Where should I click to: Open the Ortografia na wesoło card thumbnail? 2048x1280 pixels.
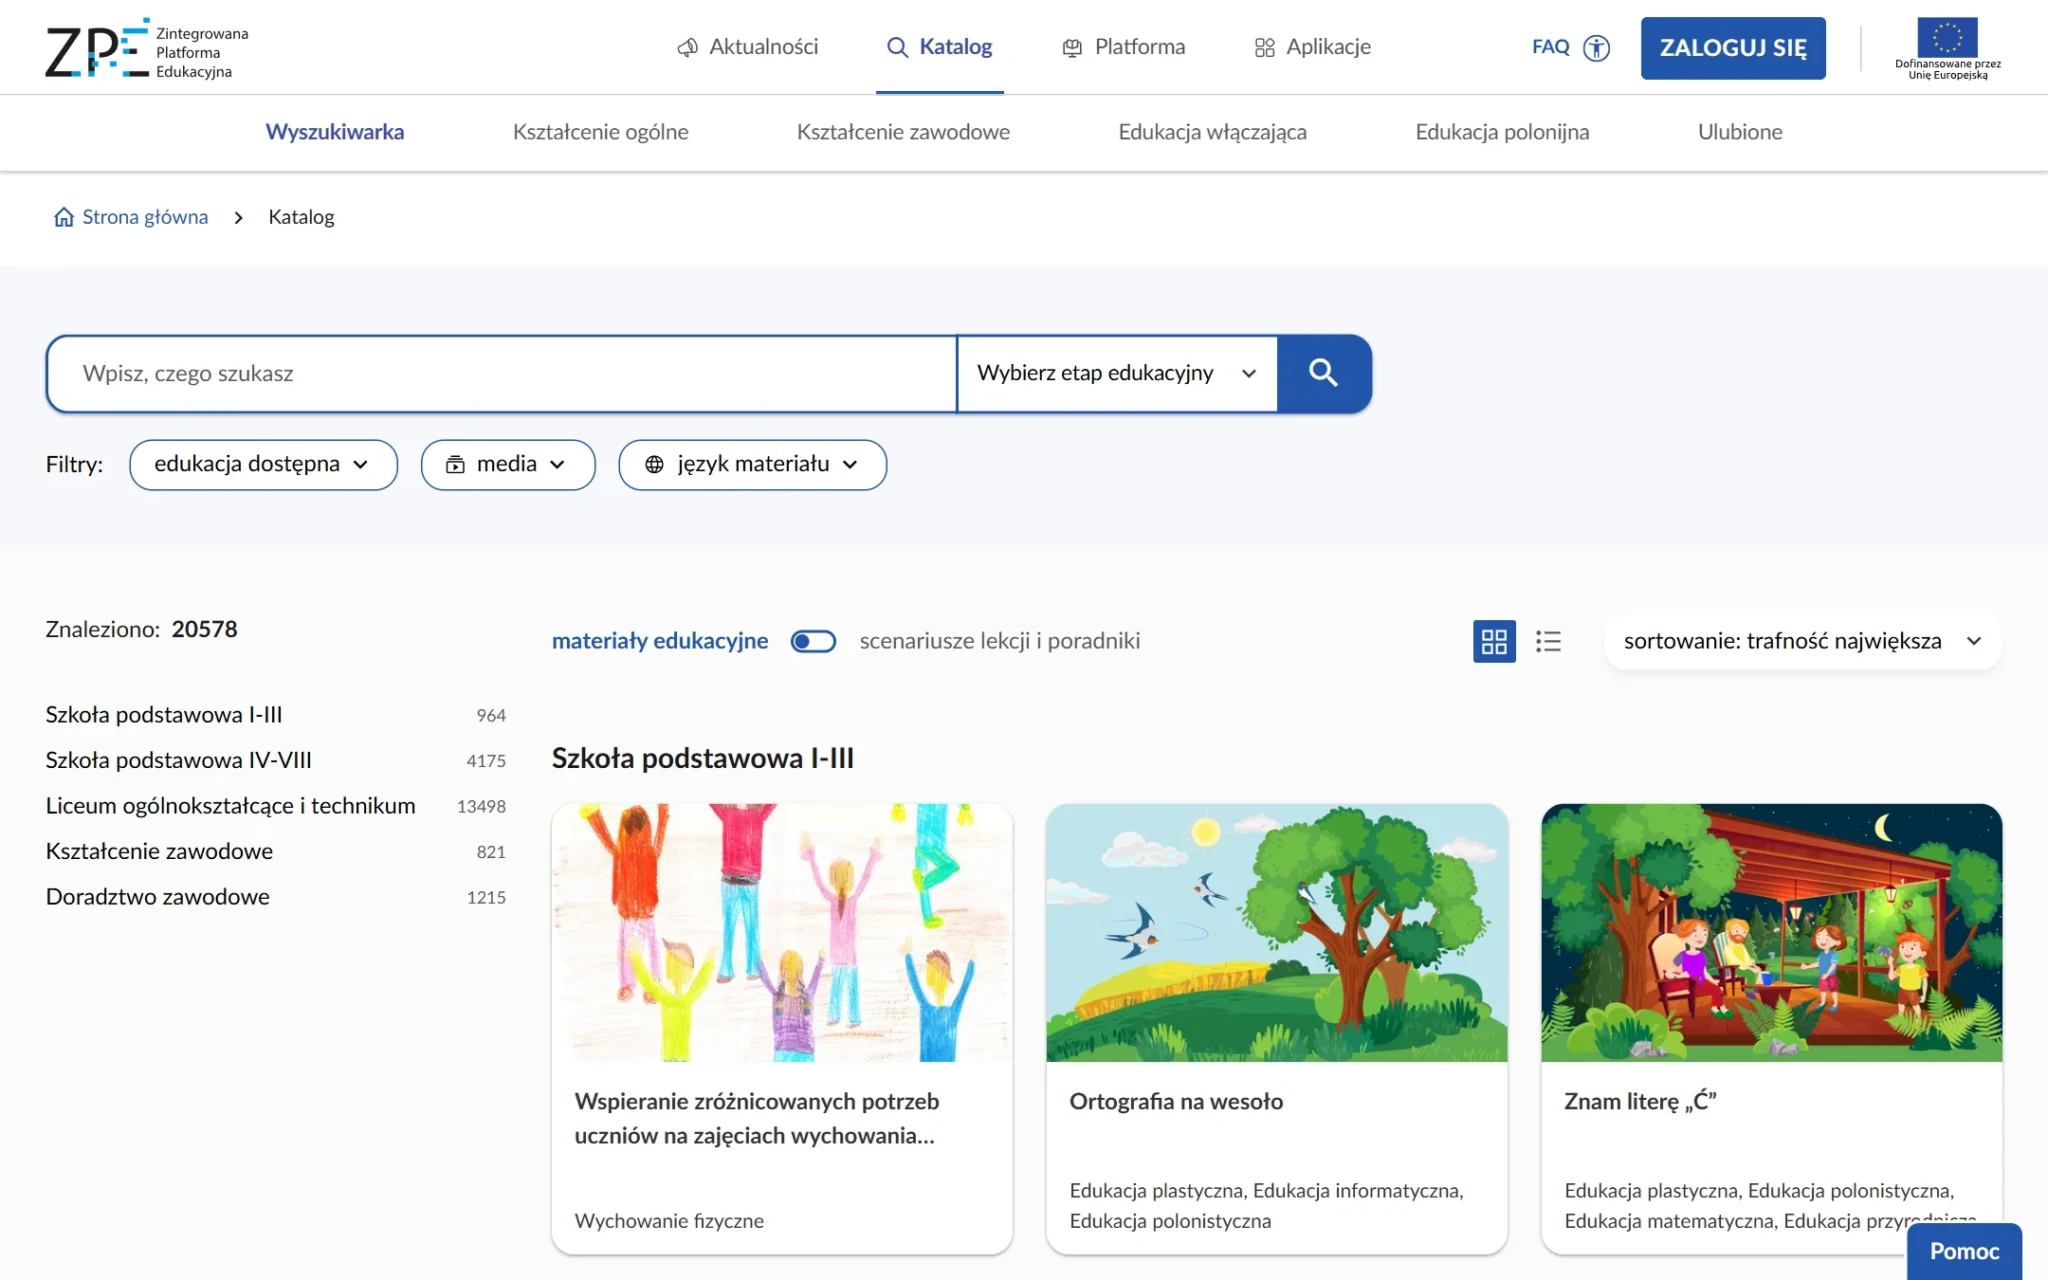pos(1277,932)
